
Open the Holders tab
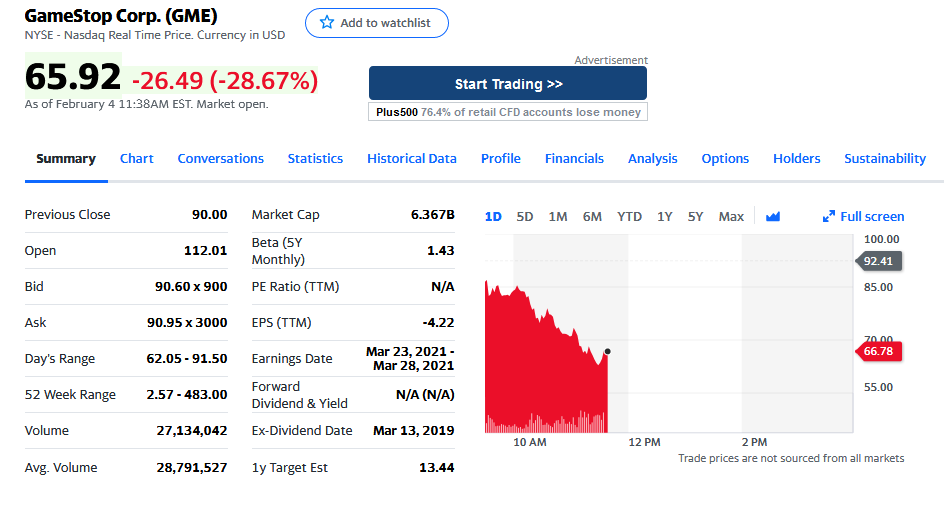[796, 159]
